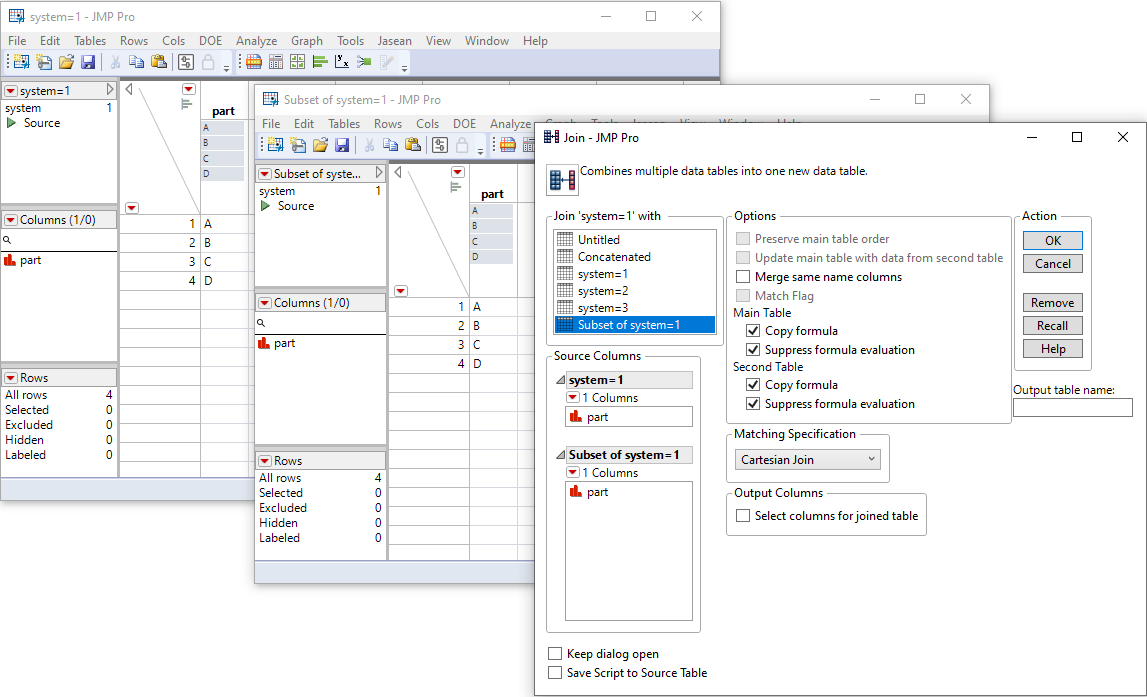The image size is (1147, 697).
Task: Open the red triangle menu next to Columns (1/0)
Action: (x=11, y=218)
